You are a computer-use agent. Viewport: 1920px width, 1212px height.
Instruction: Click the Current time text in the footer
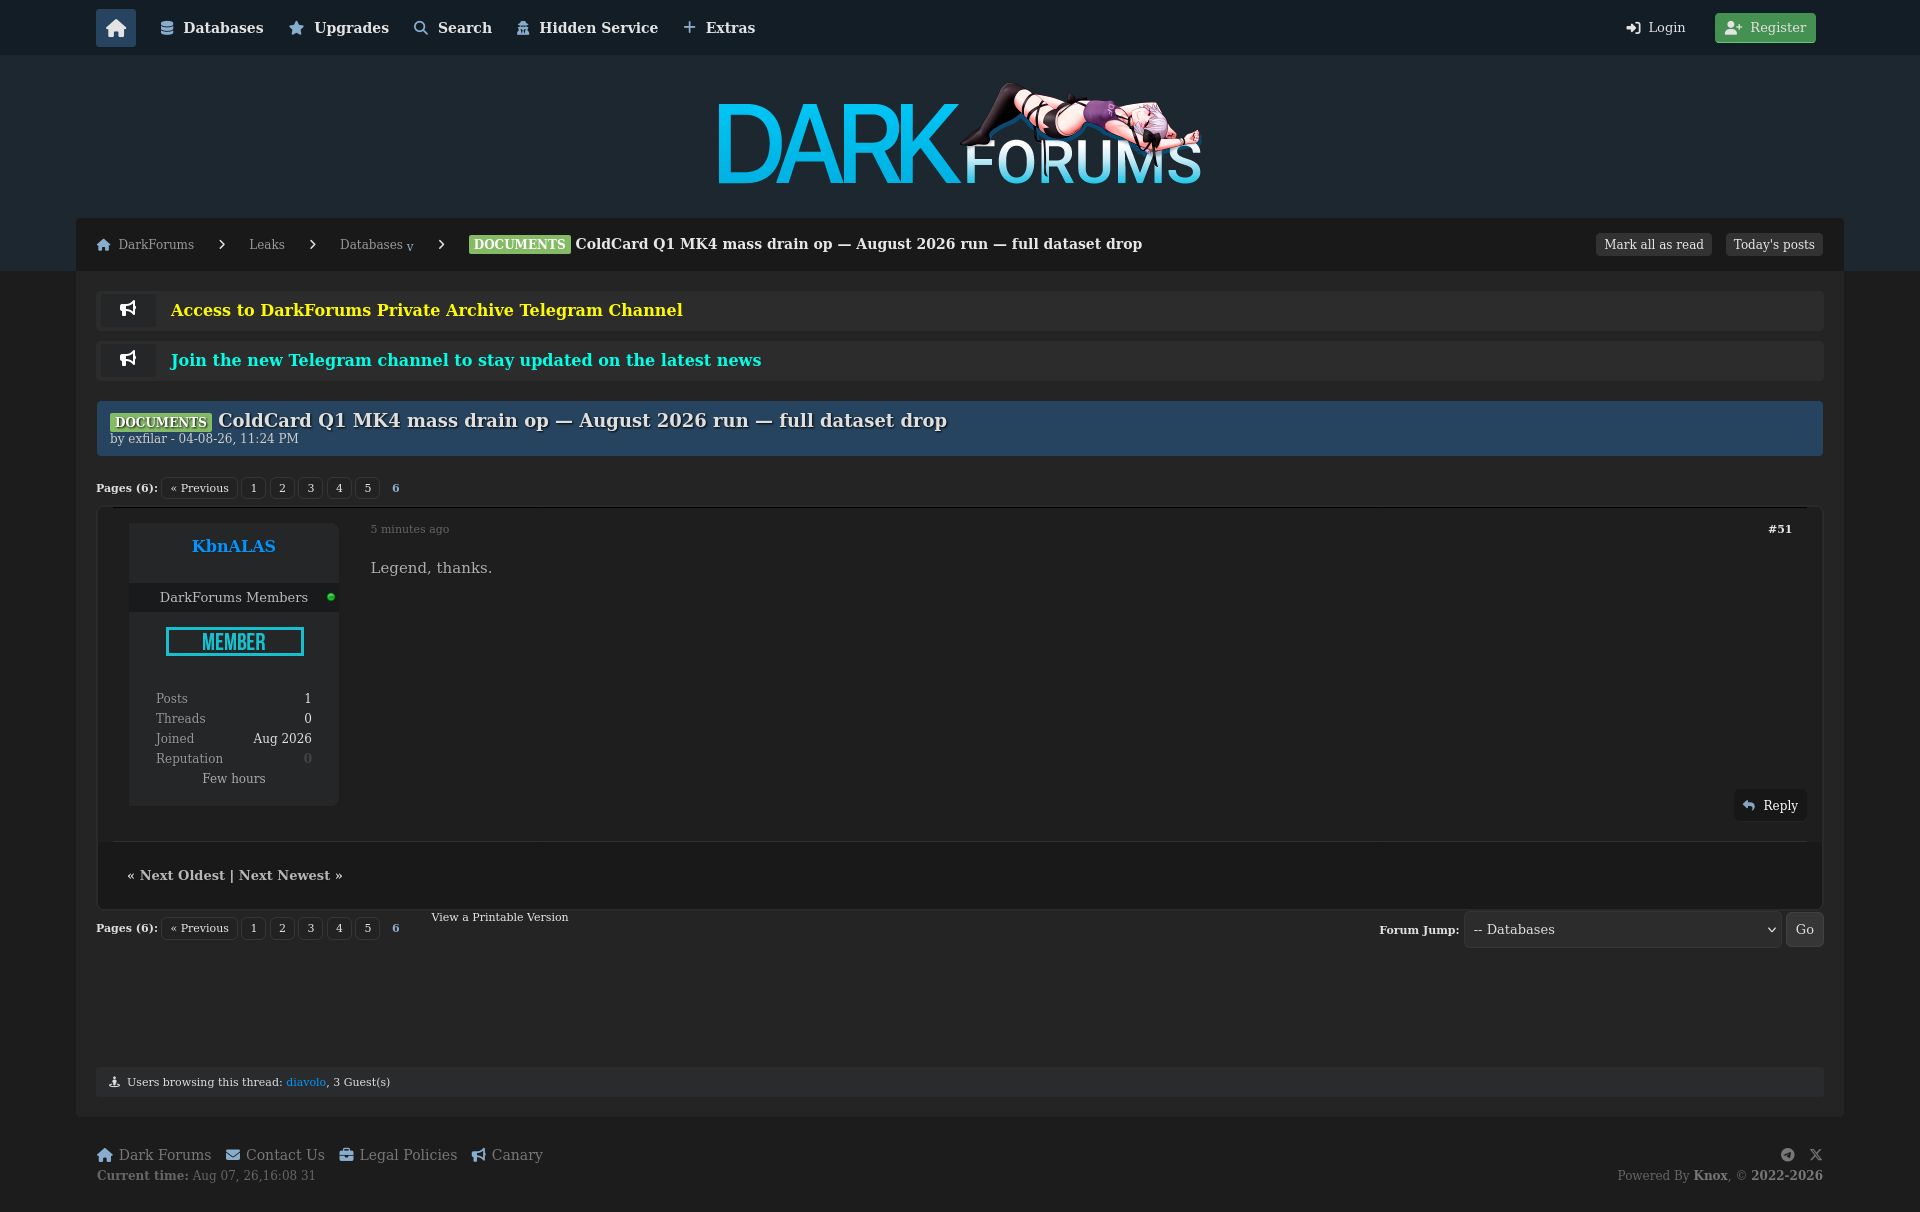pyautogui.click(x=206, y=1176)
